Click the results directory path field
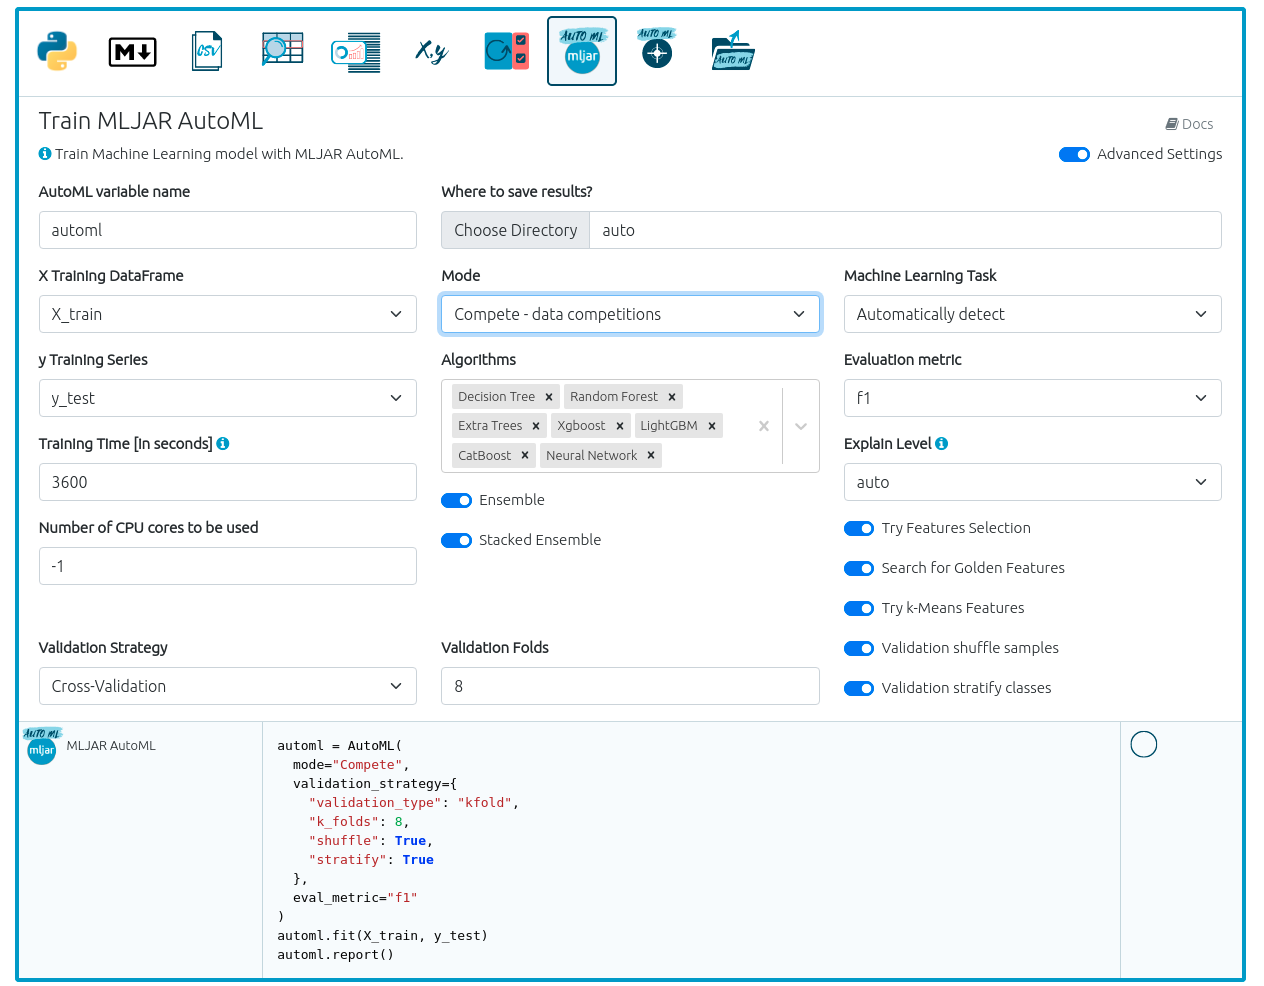The height and width of the screenshot is (986, 1264). [x=906, y=230]
